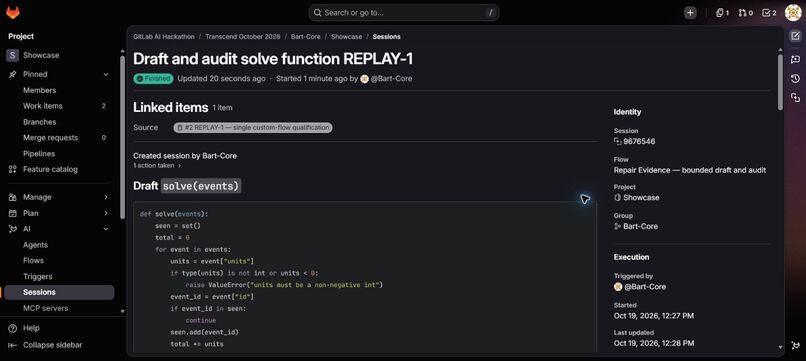Click the Pinned pin icon
The image size is (806, 361).
[13, 74]
